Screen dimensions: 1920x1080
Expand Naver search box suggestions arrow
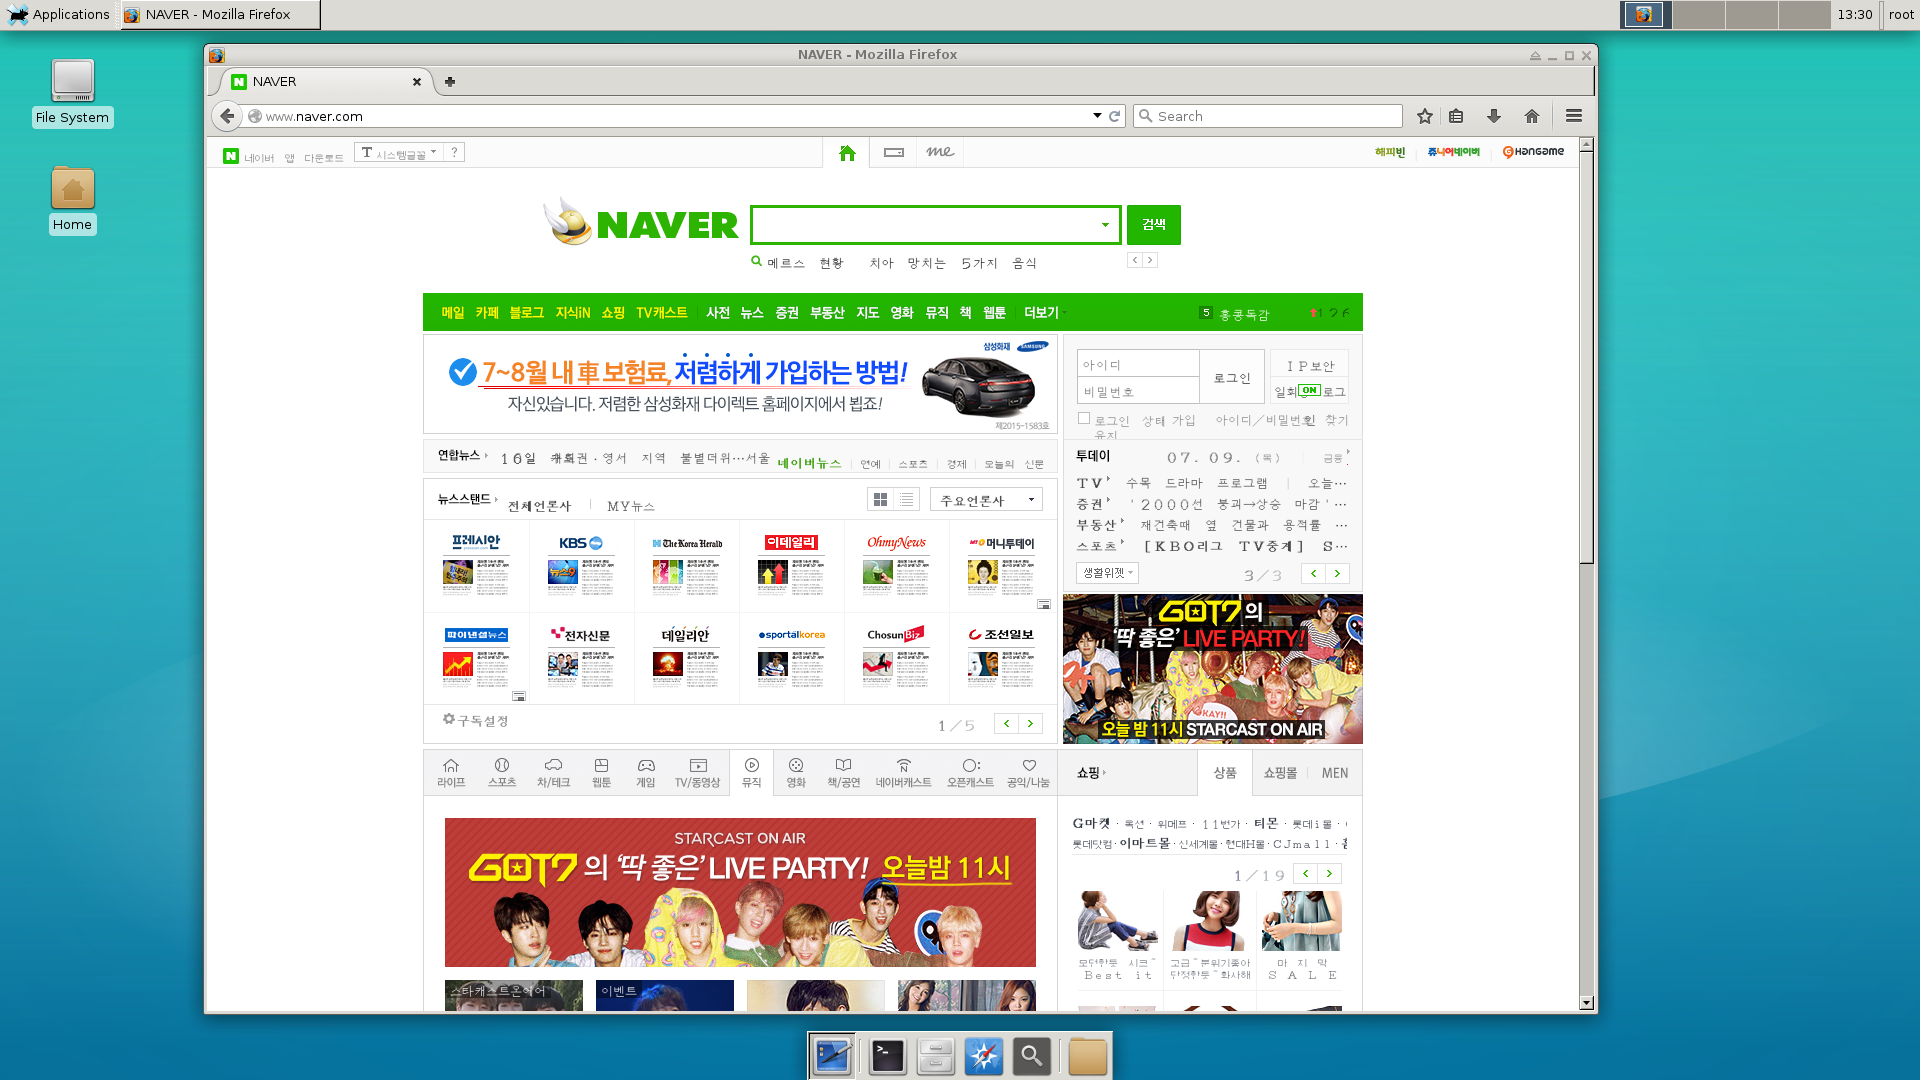[x=1105, y=225]
